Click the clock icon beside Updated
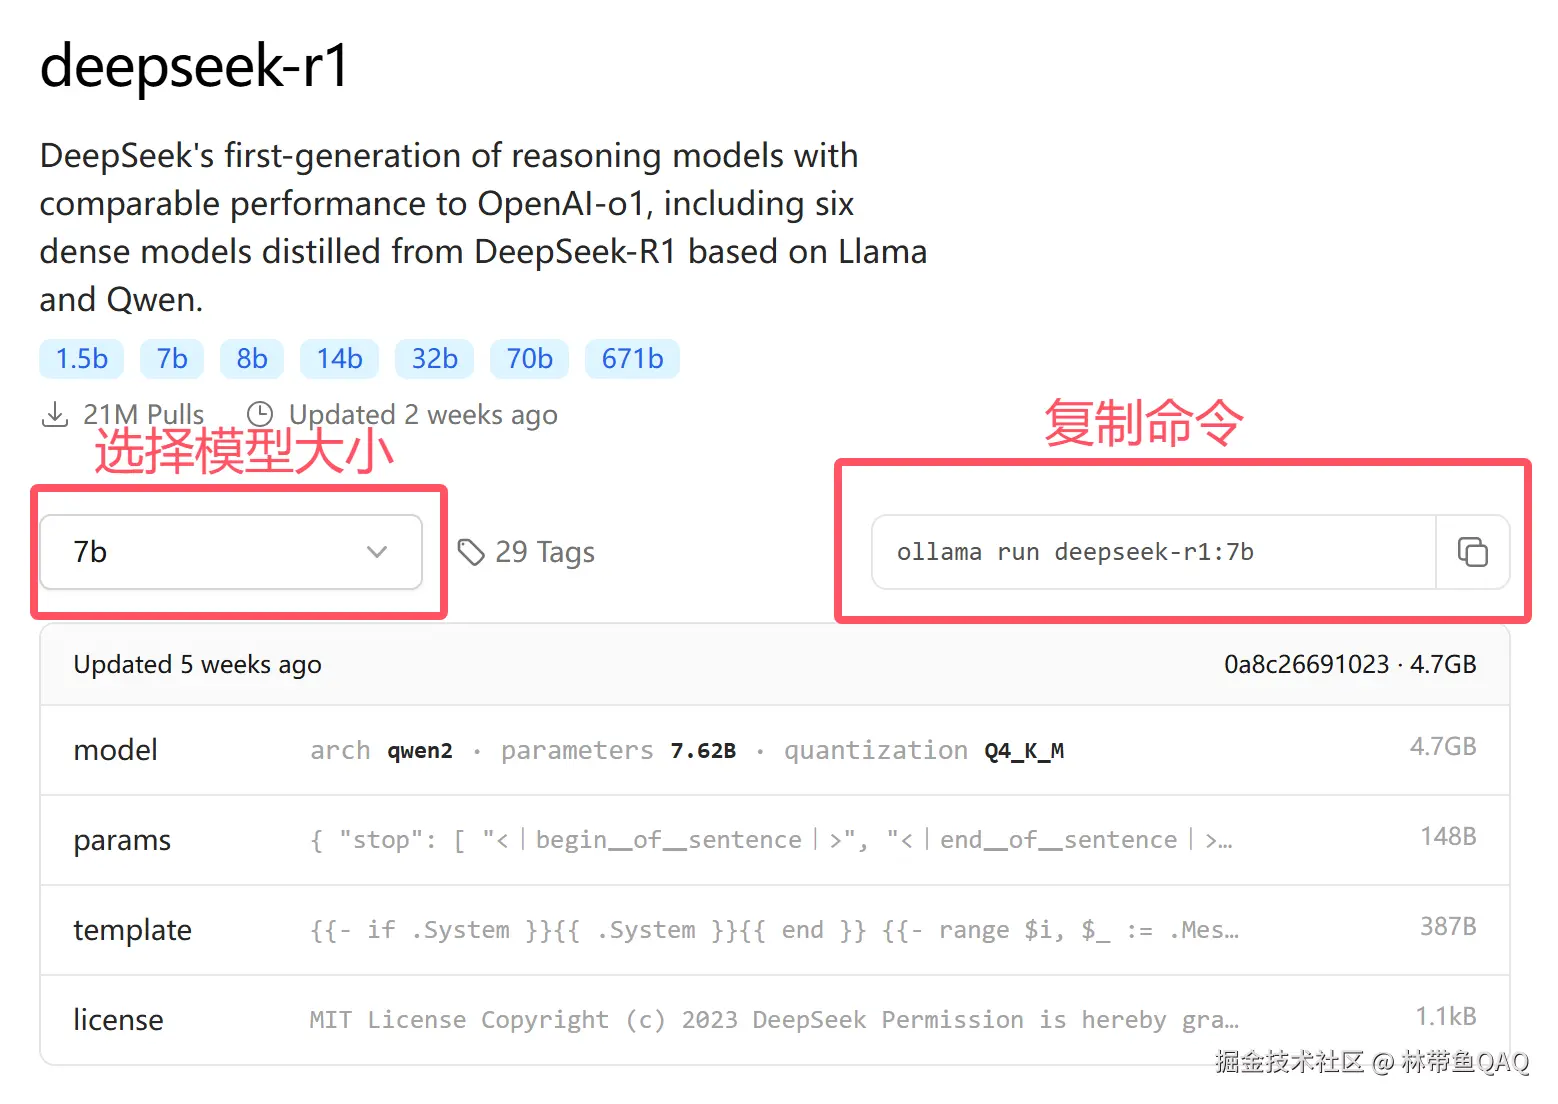This screenshot has height=1104, width=1558. (260, 414)
